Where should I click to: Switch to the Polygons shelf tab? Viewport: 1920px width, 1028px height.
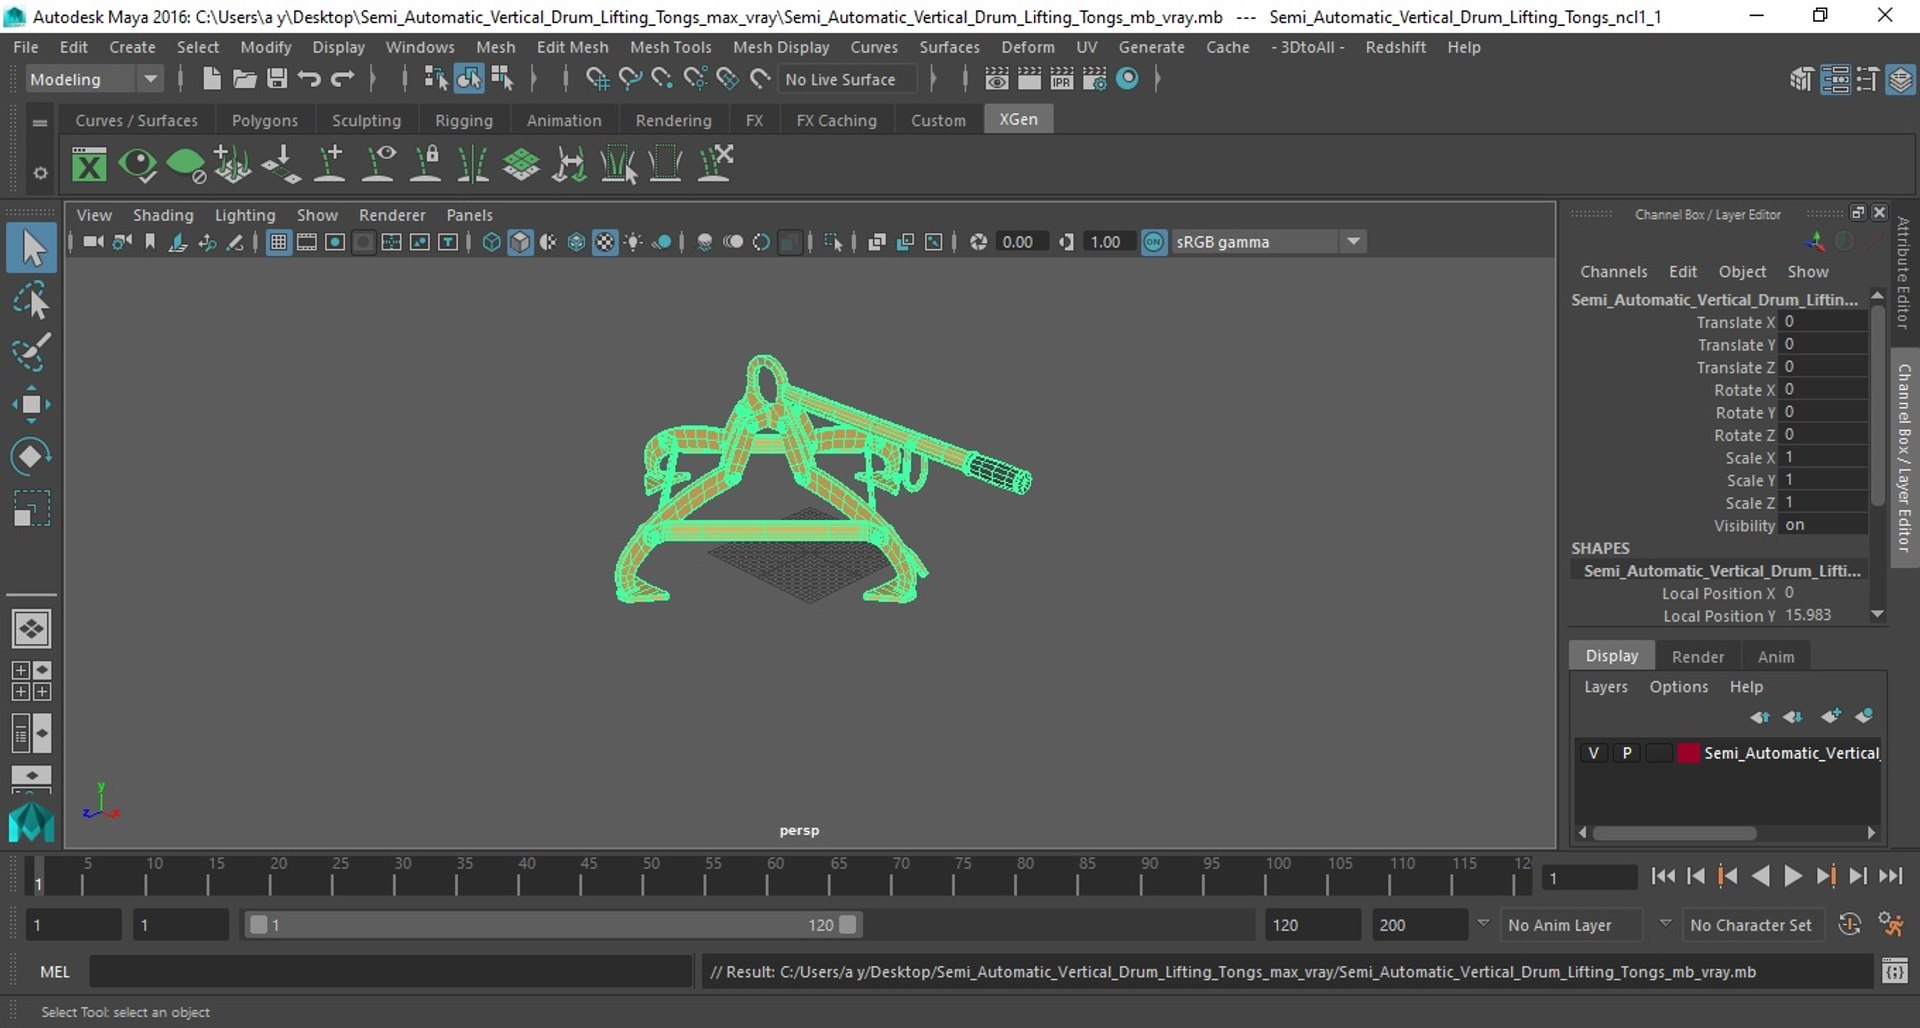265,120
